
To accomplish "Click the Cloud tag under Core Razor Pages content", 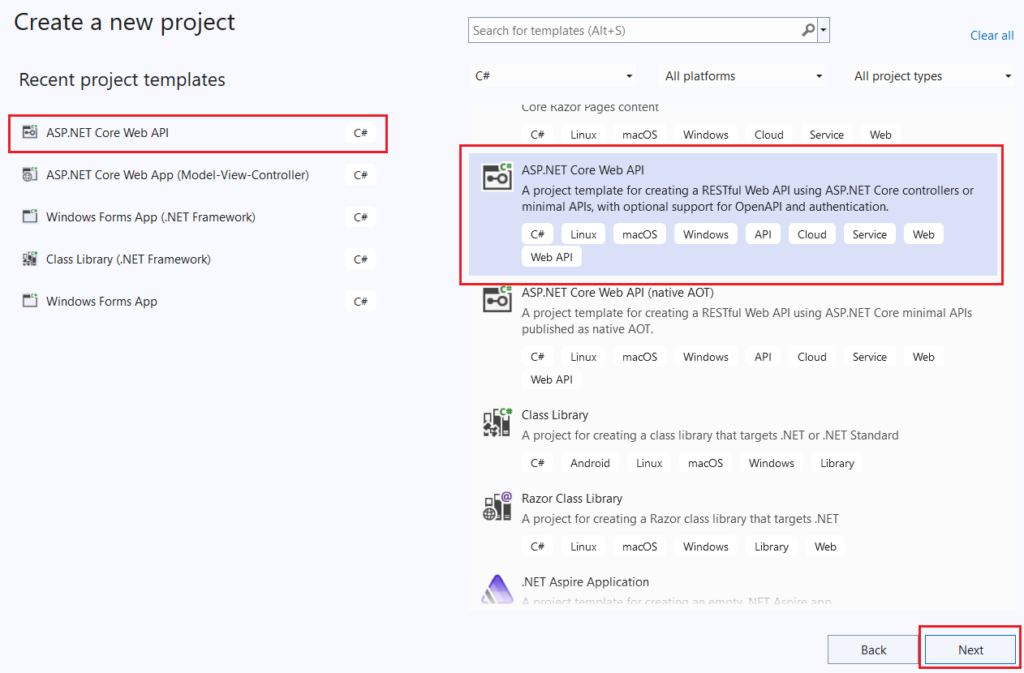I will pyautogui.click(x=769, y=135).
